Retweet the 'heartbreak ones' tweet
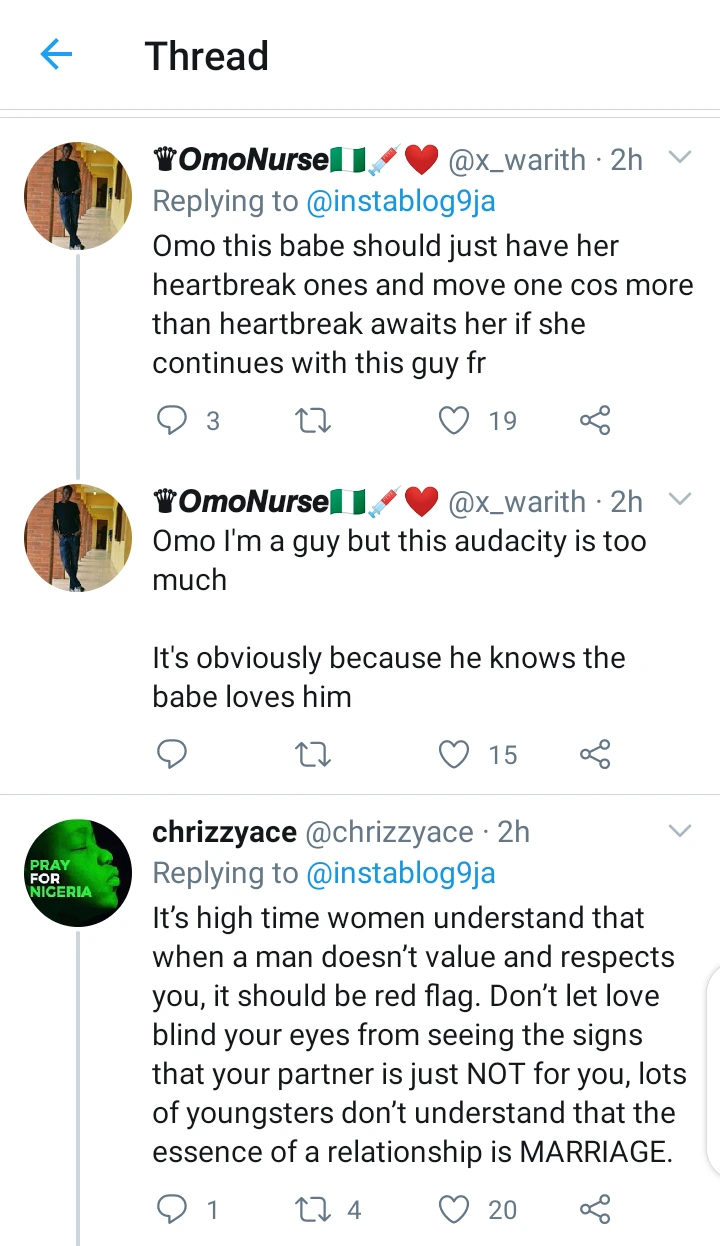This screenshot has height=1246, width=720. tap(314, 421)
